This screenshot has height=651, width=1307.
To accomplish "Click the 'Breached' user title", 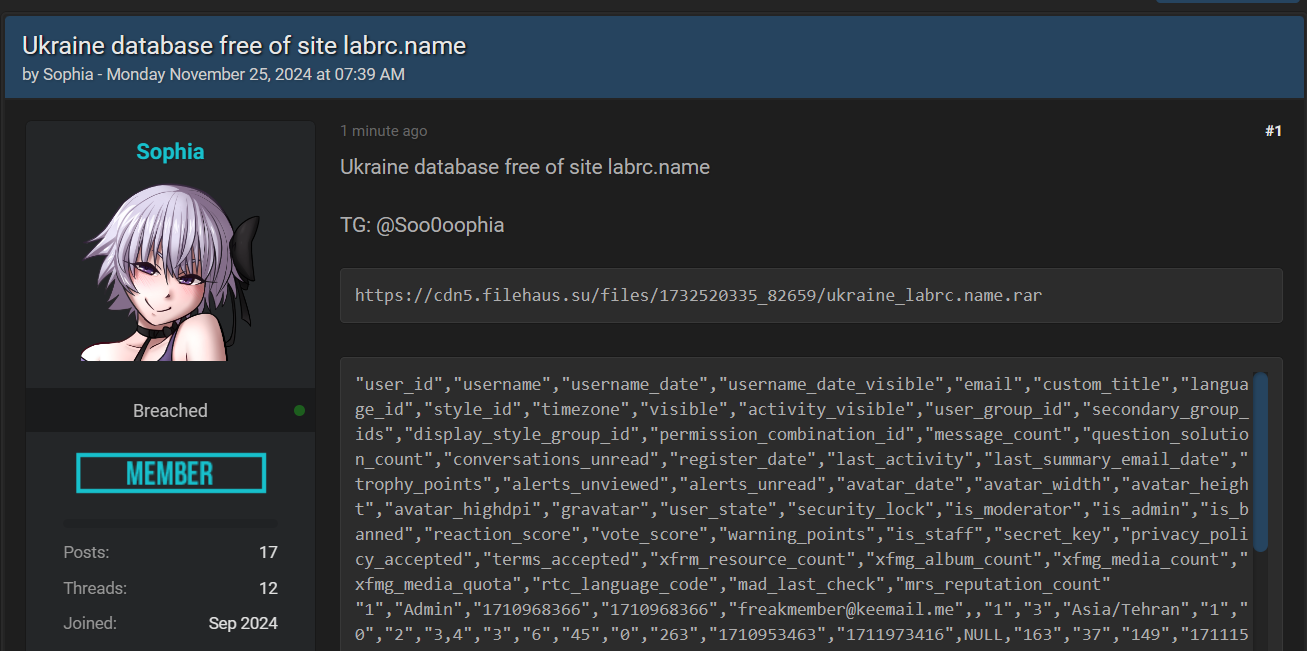I will coord(170,411).
